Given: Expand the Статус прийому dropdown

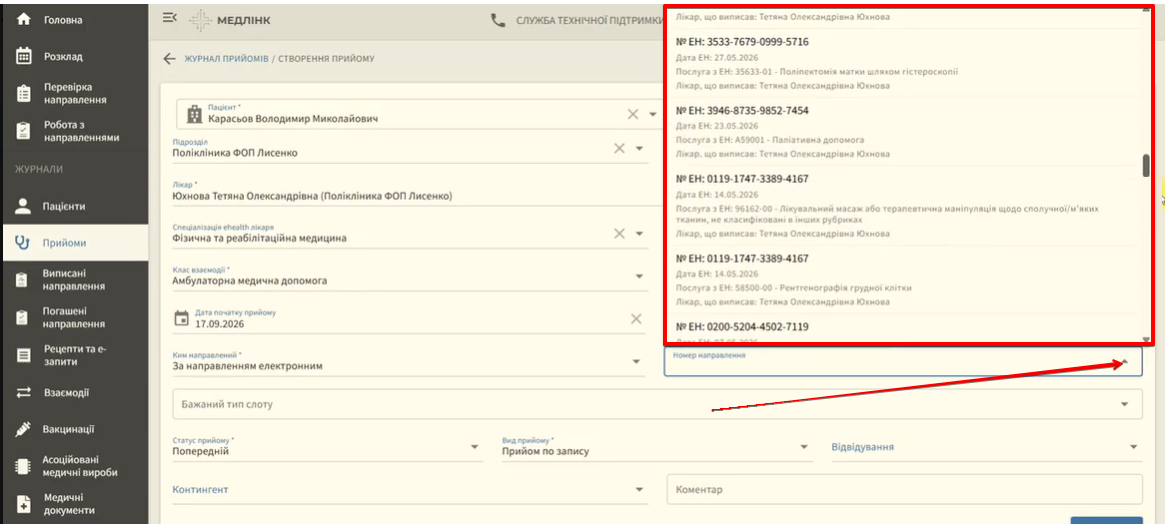Looking at the screenshot, I should (x=475, y=447).
